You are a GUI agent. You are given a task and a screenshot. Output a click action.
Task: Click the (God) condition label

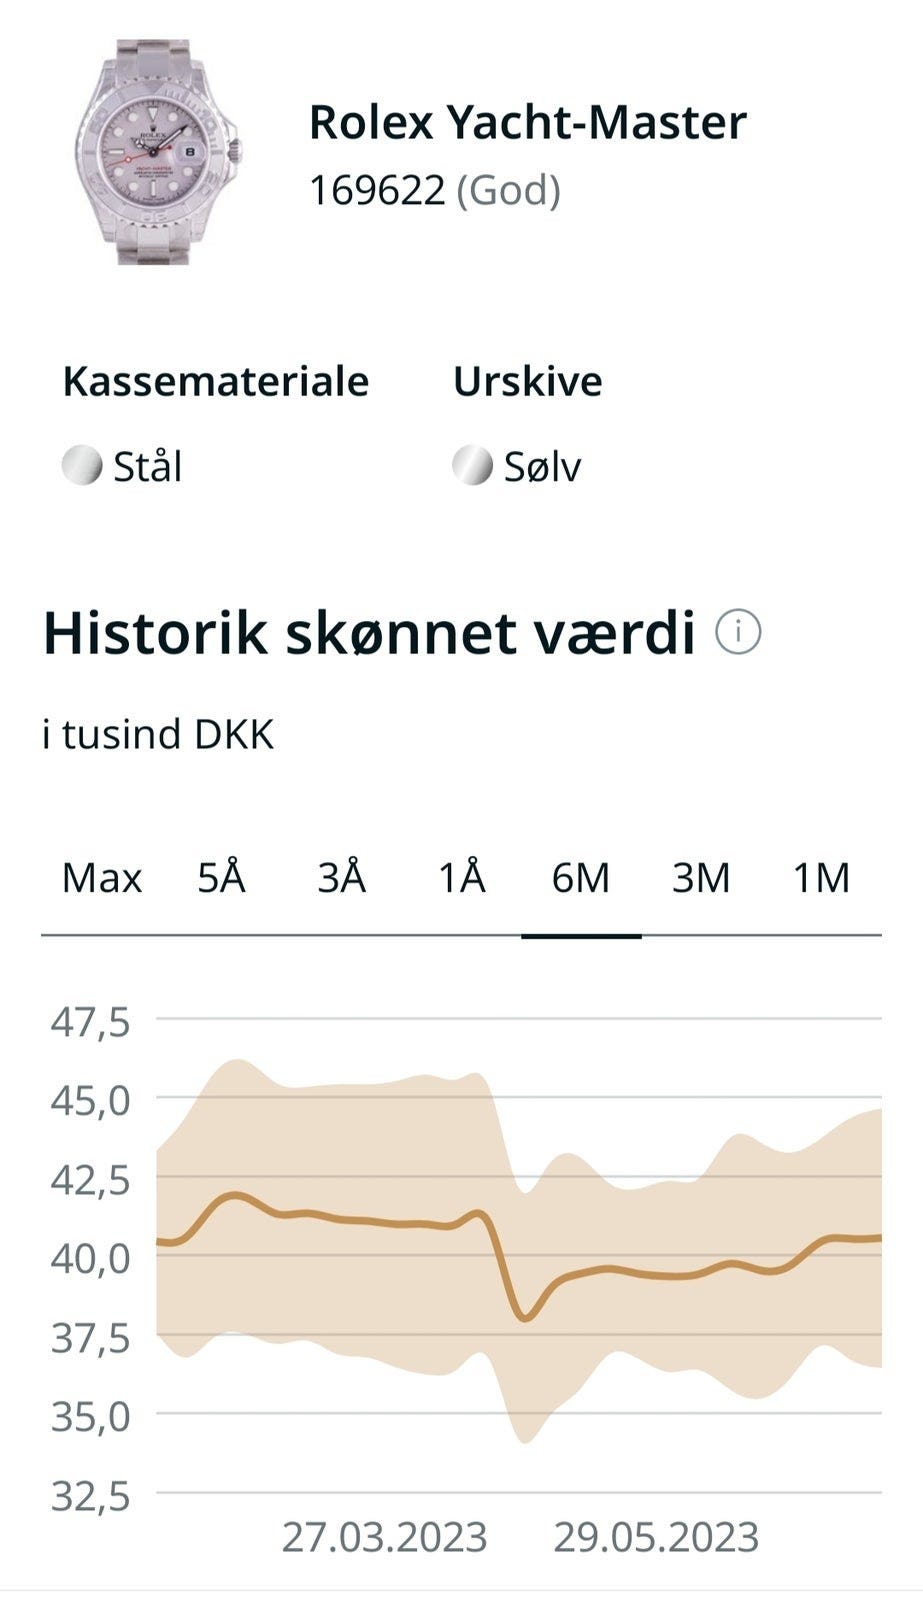click(x=508, y=190)
